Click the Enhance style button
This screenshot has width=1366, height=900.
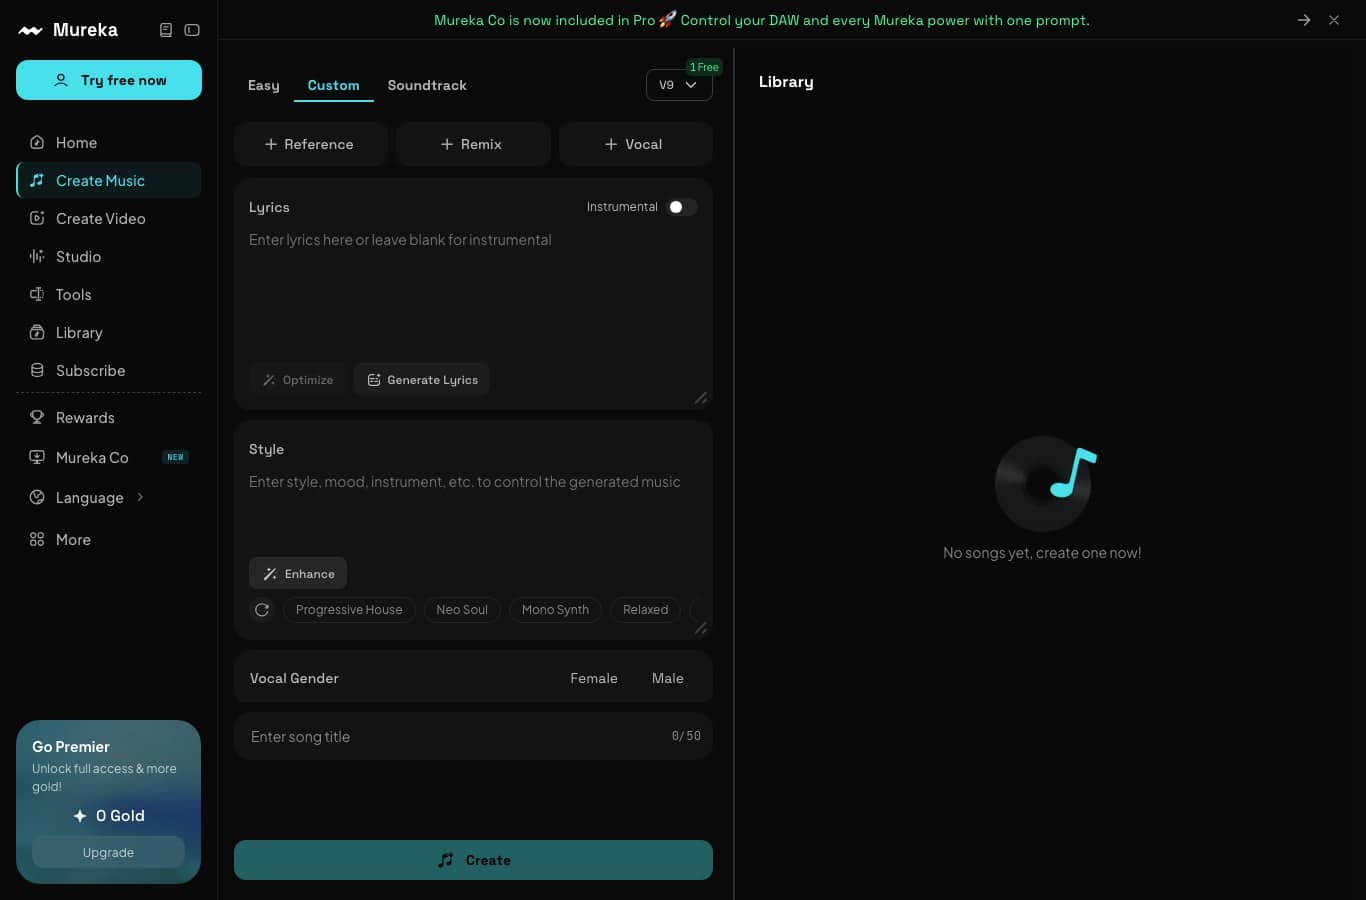tap(298, 574)
